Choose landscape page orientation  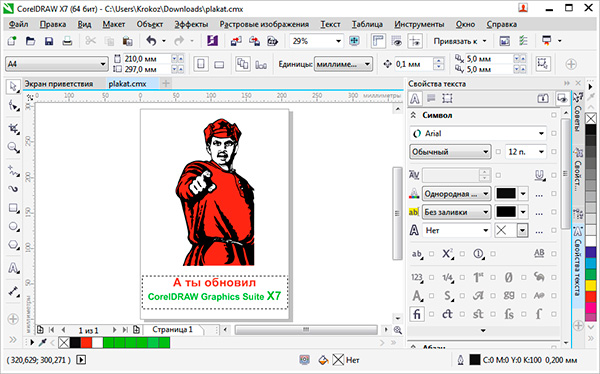click(x=219, y=64)
